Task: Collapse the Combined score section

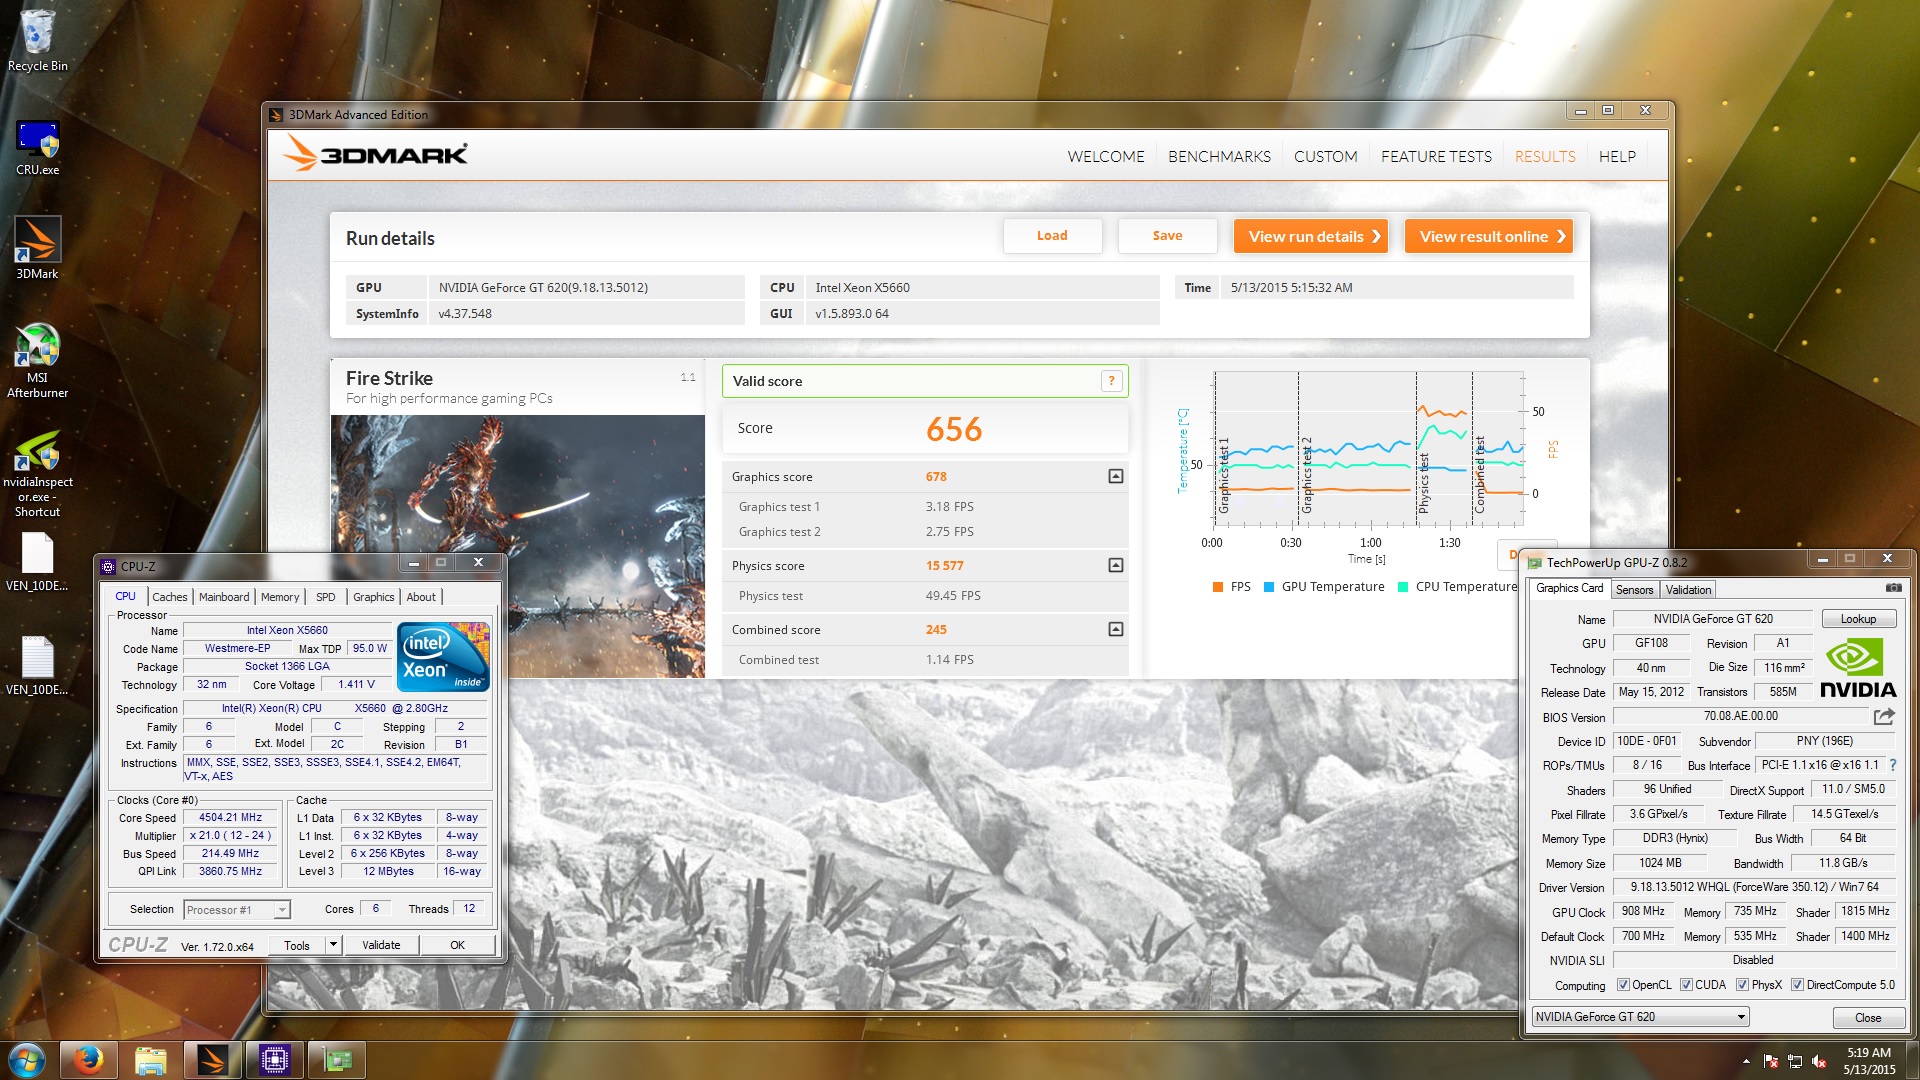Action: 1116,630
